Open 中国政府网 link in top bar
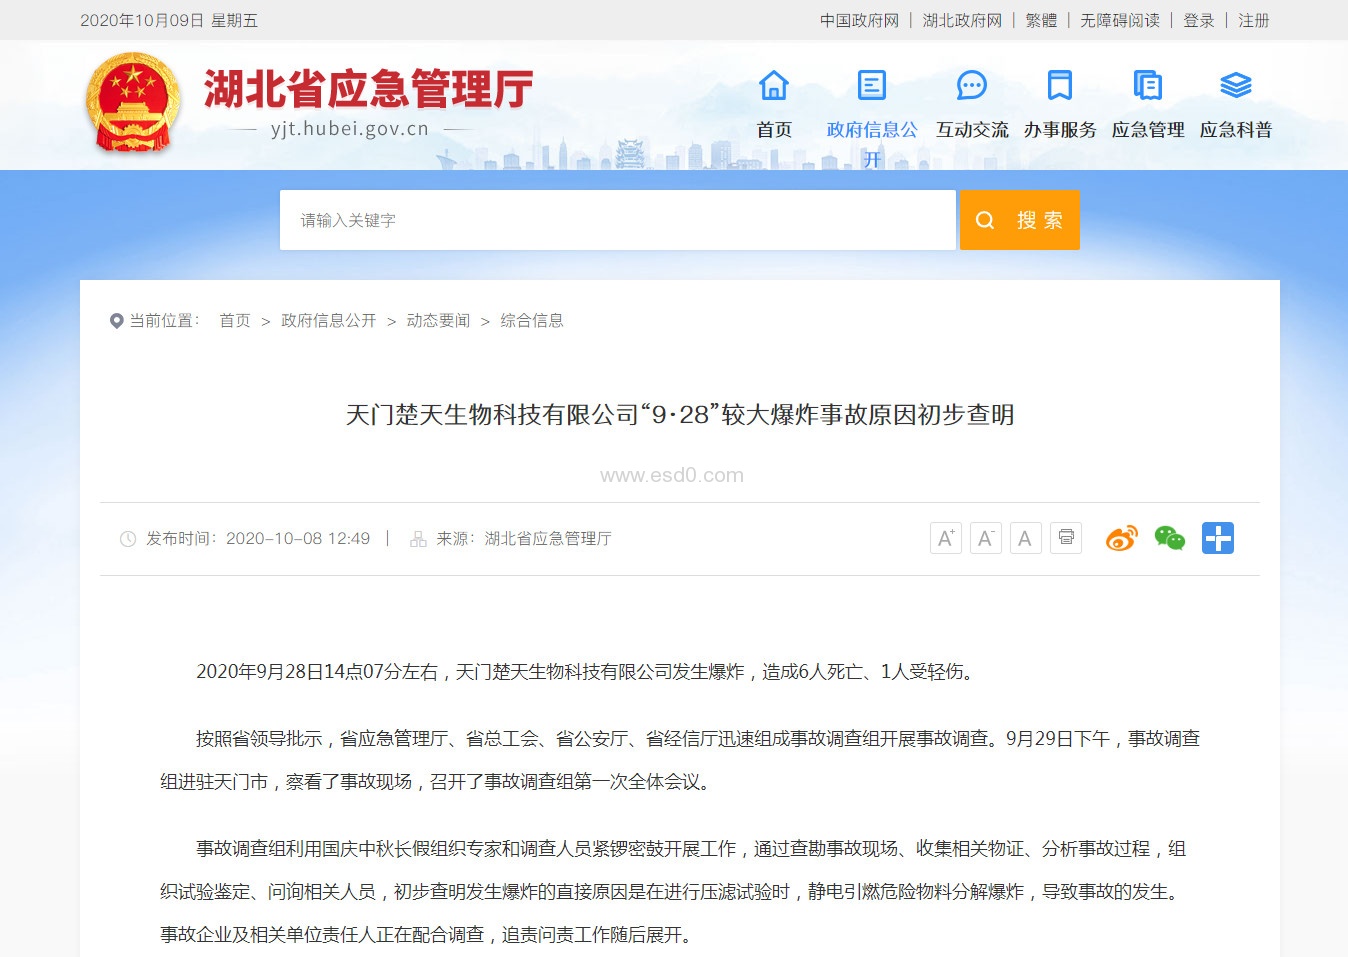This screenshot has height=957, width=1348. pos(859,21)
